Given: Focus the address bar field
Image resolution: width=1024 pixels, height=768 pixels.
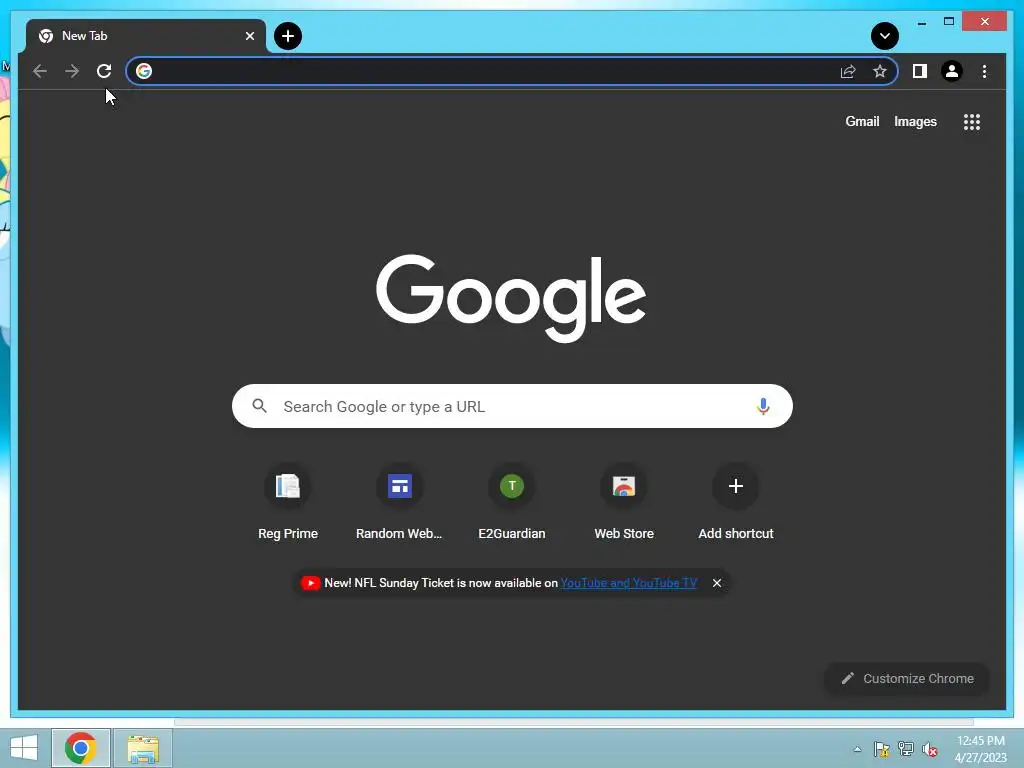Looking at the screenshot, I should pyautogui.click(x=511, y=71).
